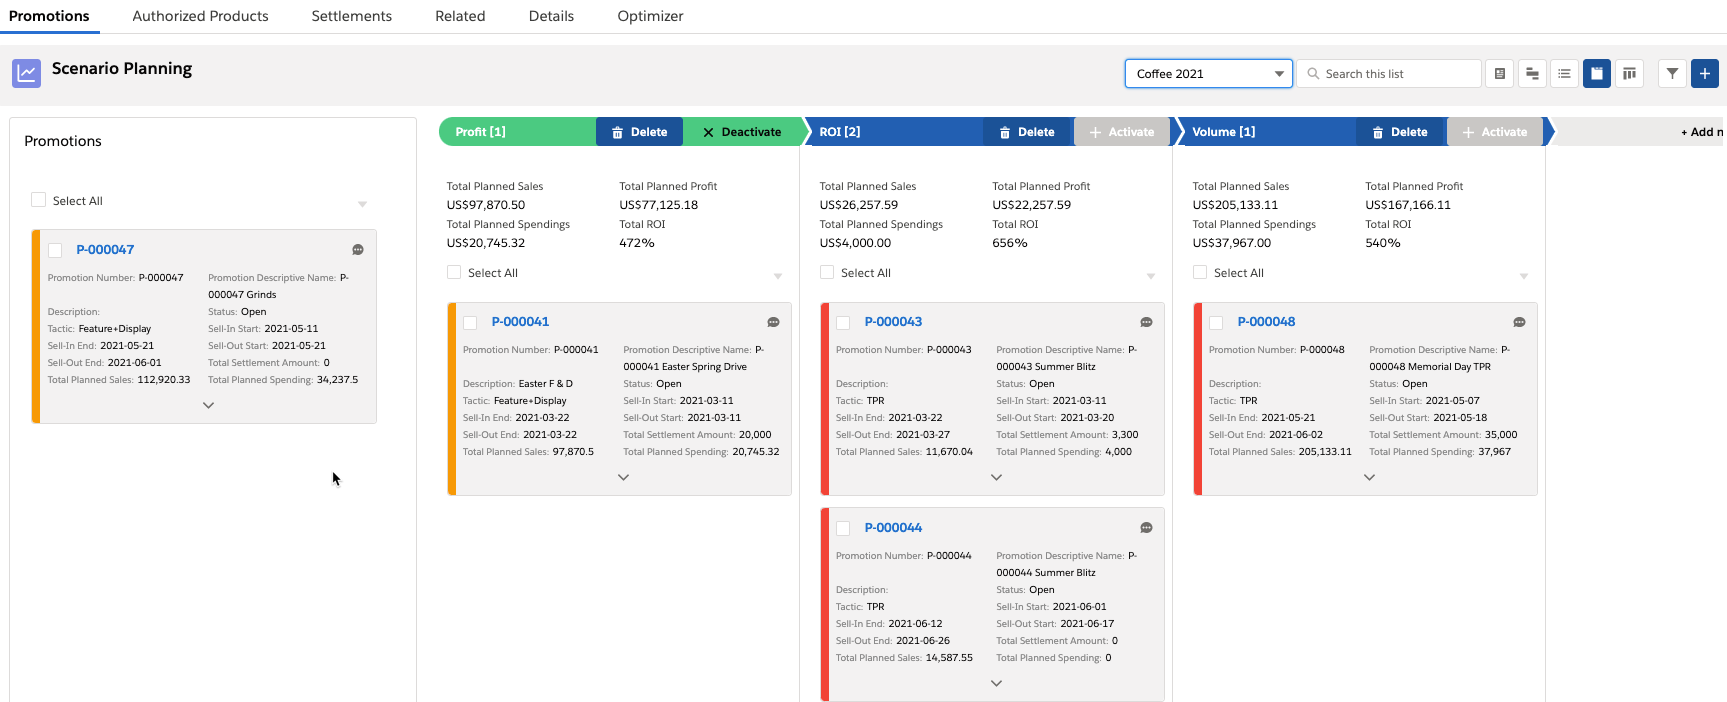Click the Scenario Planning chart icon
Image resolution: width=1727 pixels, height=702 pixels.
pos(26,73)
